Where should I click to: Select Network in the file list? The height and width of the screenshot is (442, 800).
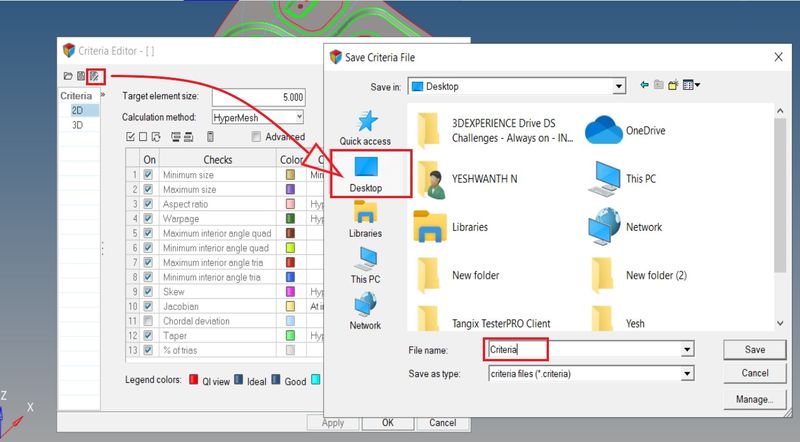(626, 227)
